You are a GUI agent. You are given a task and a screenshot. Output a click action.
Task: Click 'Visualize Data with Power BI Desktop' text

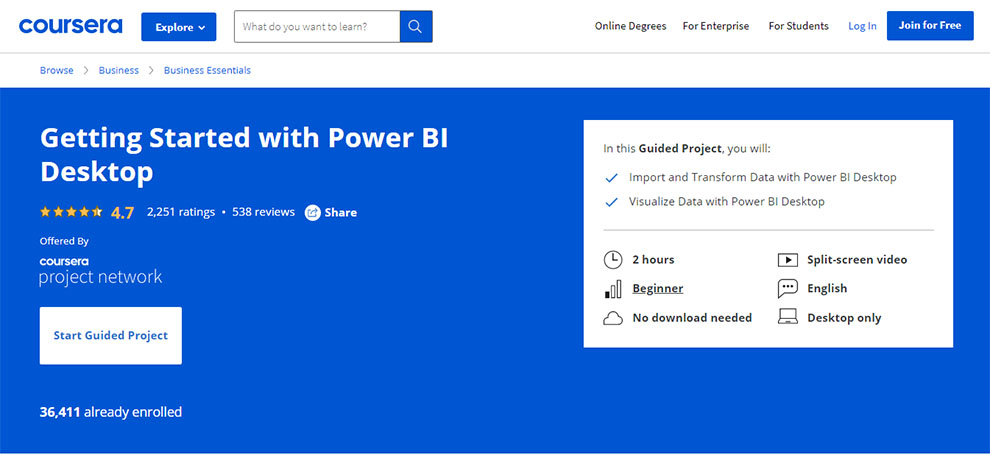pos(727,202)
